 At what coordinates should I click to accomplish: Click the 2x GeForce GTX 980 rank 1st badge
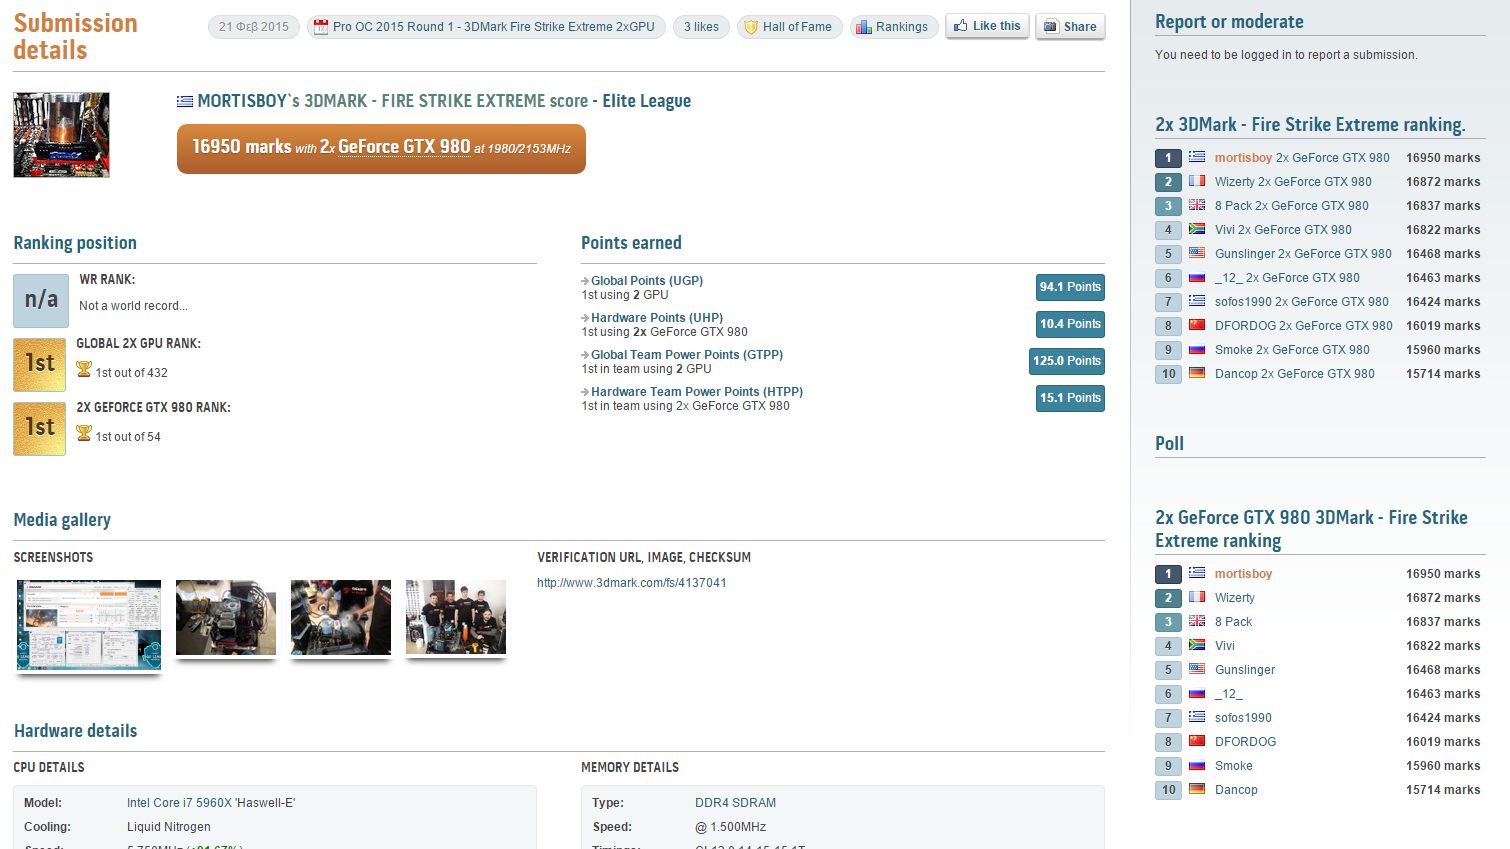(x=40, y=428)
